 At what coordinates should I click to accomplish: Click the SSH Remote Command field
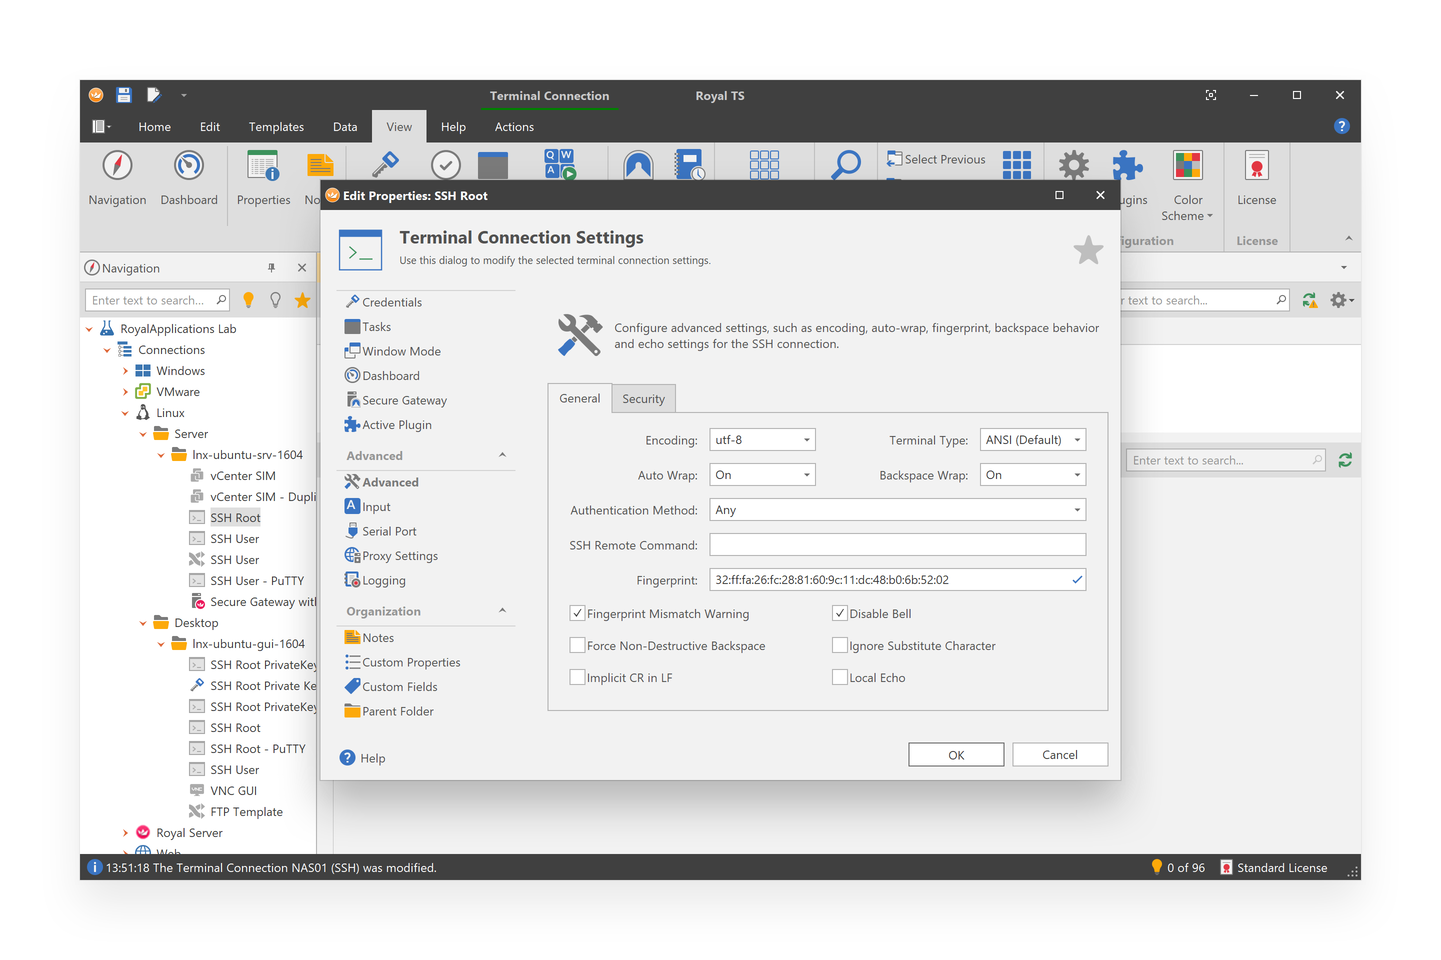(897, 545)
